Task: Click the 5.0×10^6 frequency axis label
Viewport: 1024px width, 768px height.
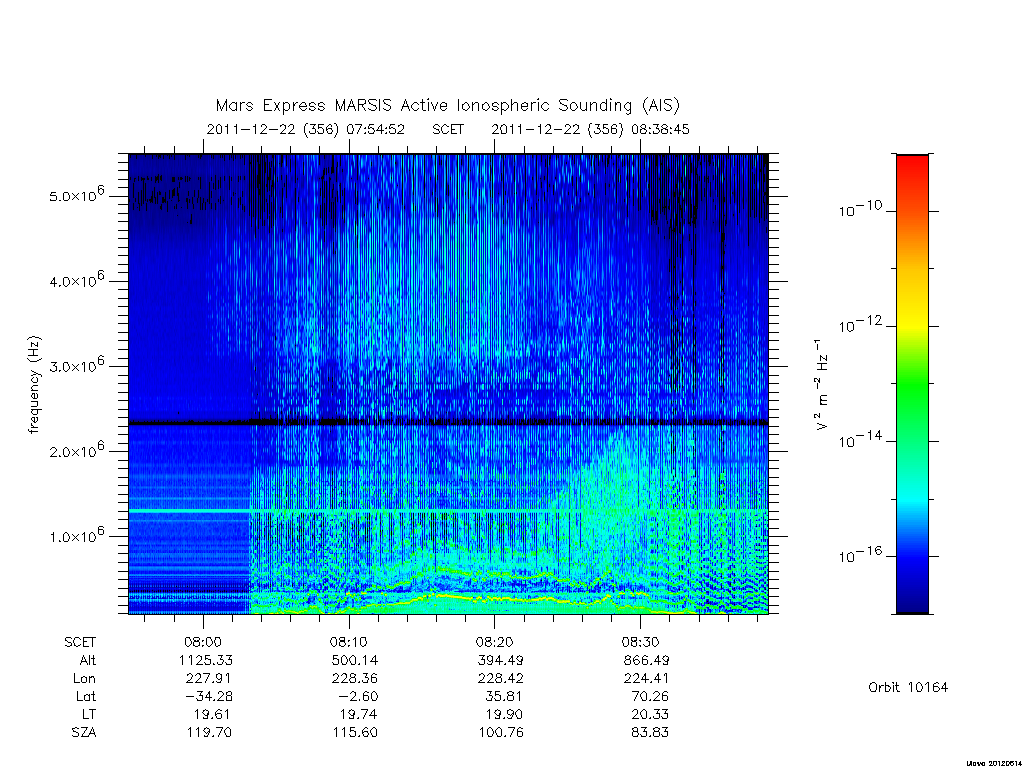Action: [x=76, y=194]
